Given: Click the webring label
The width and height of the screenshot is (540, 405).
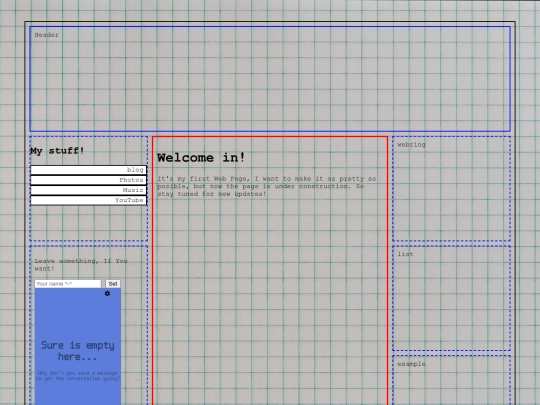Looking at the screenshot, I should click(412, 145).
